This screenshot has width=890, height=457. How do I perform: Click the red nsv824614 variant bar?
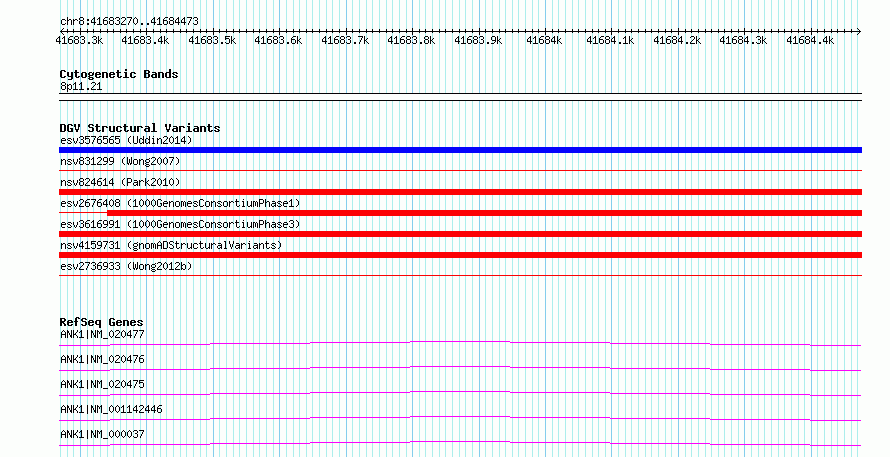460,192
